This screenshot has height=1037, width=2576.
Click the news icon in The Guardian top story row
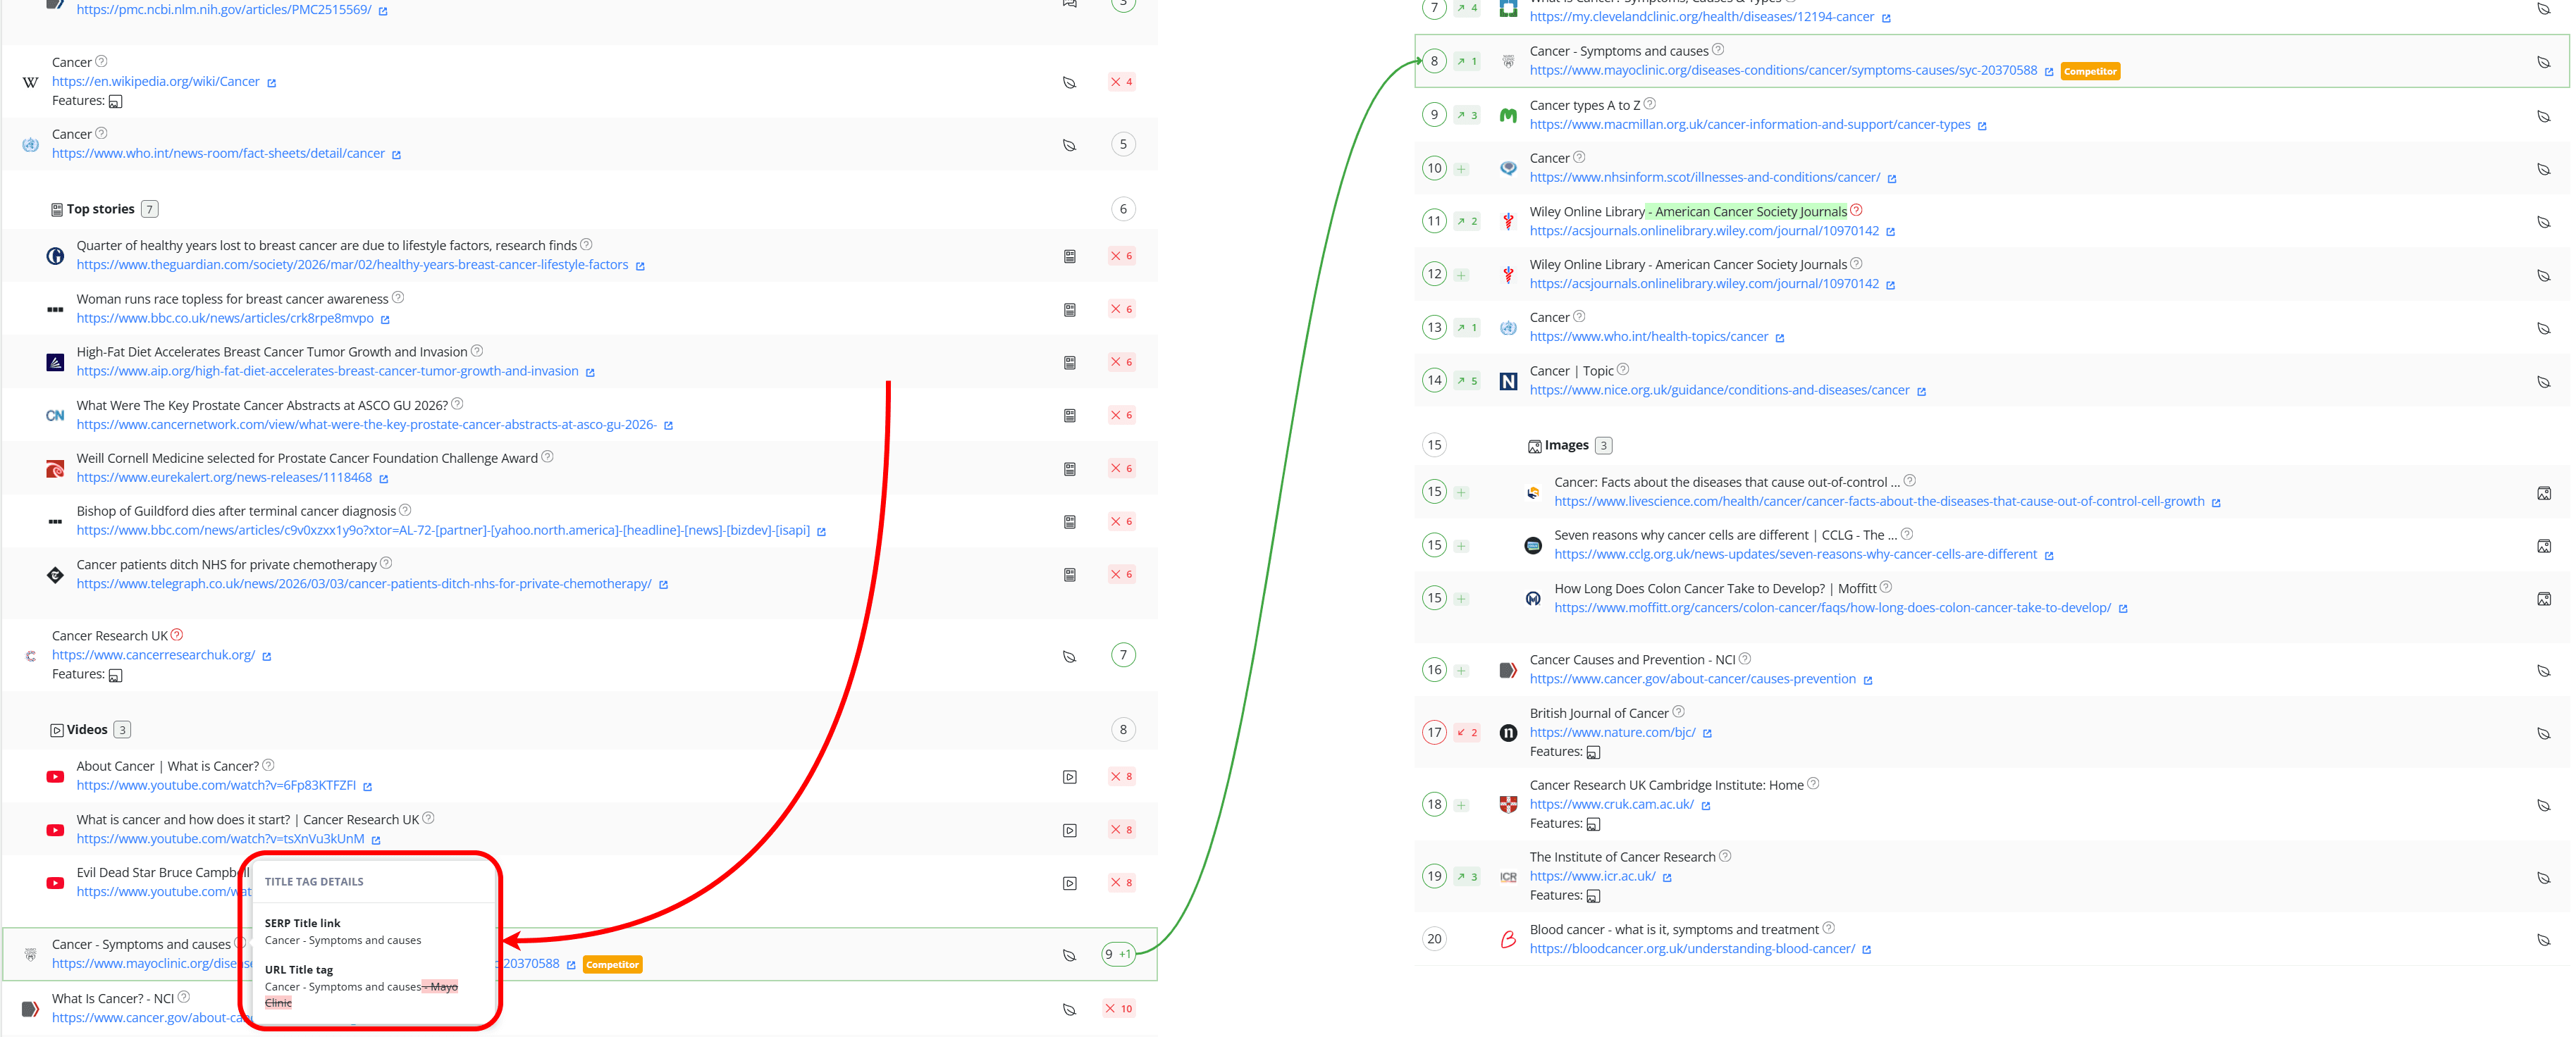(1069, 257)
